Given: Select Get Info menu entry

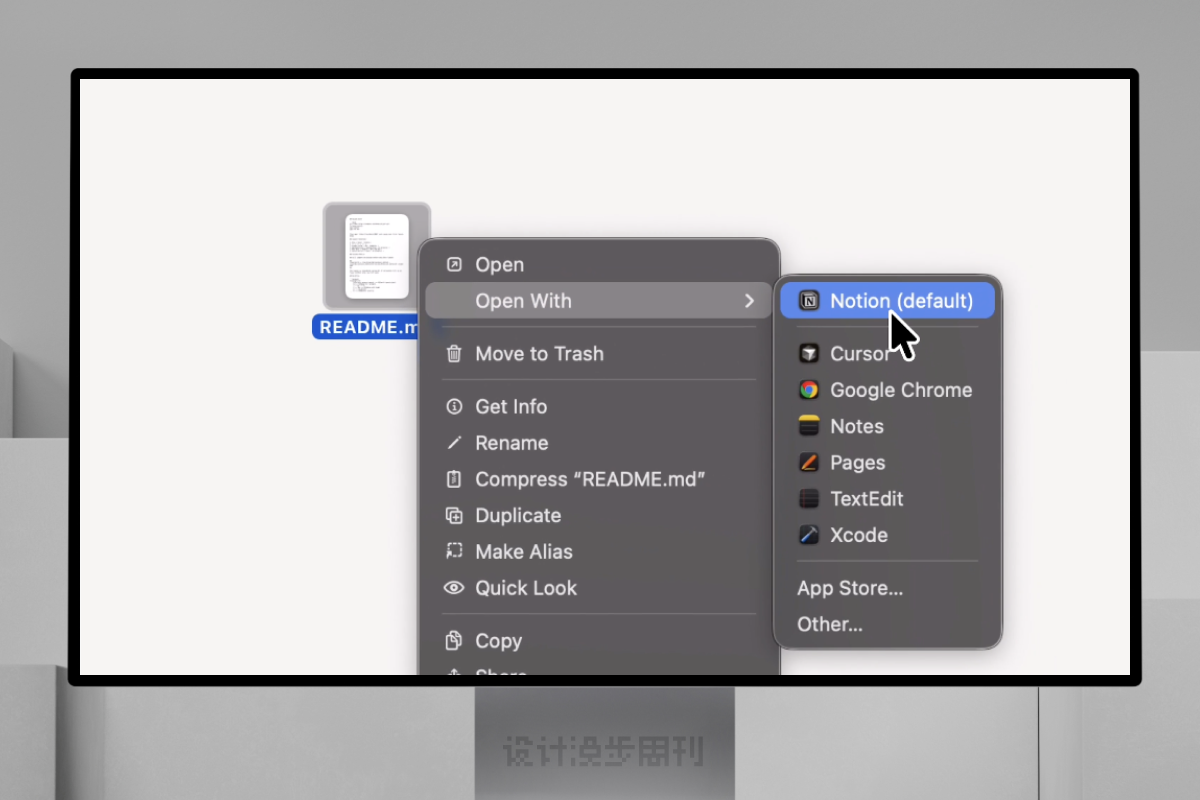Looking at the screenshot, I should [599, 406].
